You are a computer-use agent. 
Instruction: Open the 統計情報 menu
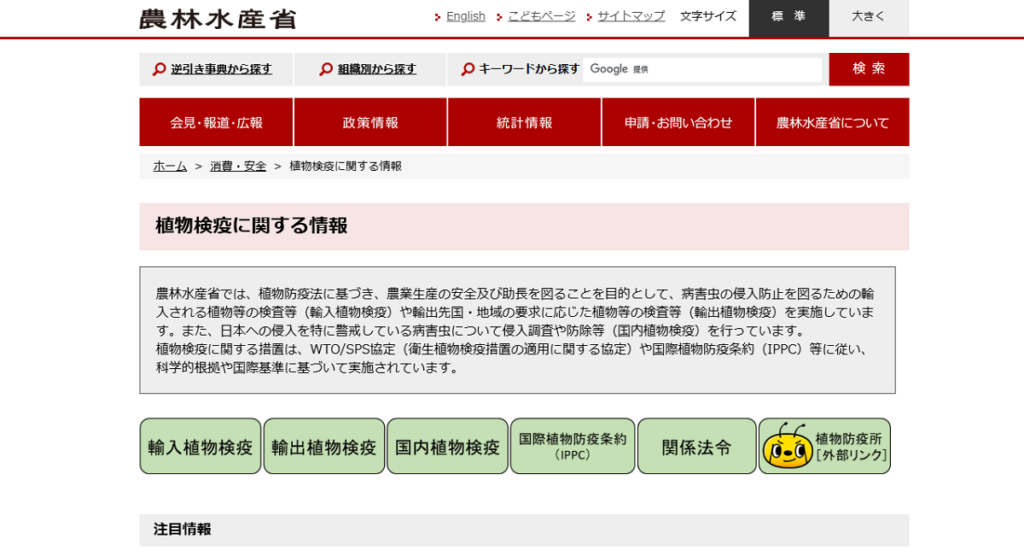(x=524, y=123)
